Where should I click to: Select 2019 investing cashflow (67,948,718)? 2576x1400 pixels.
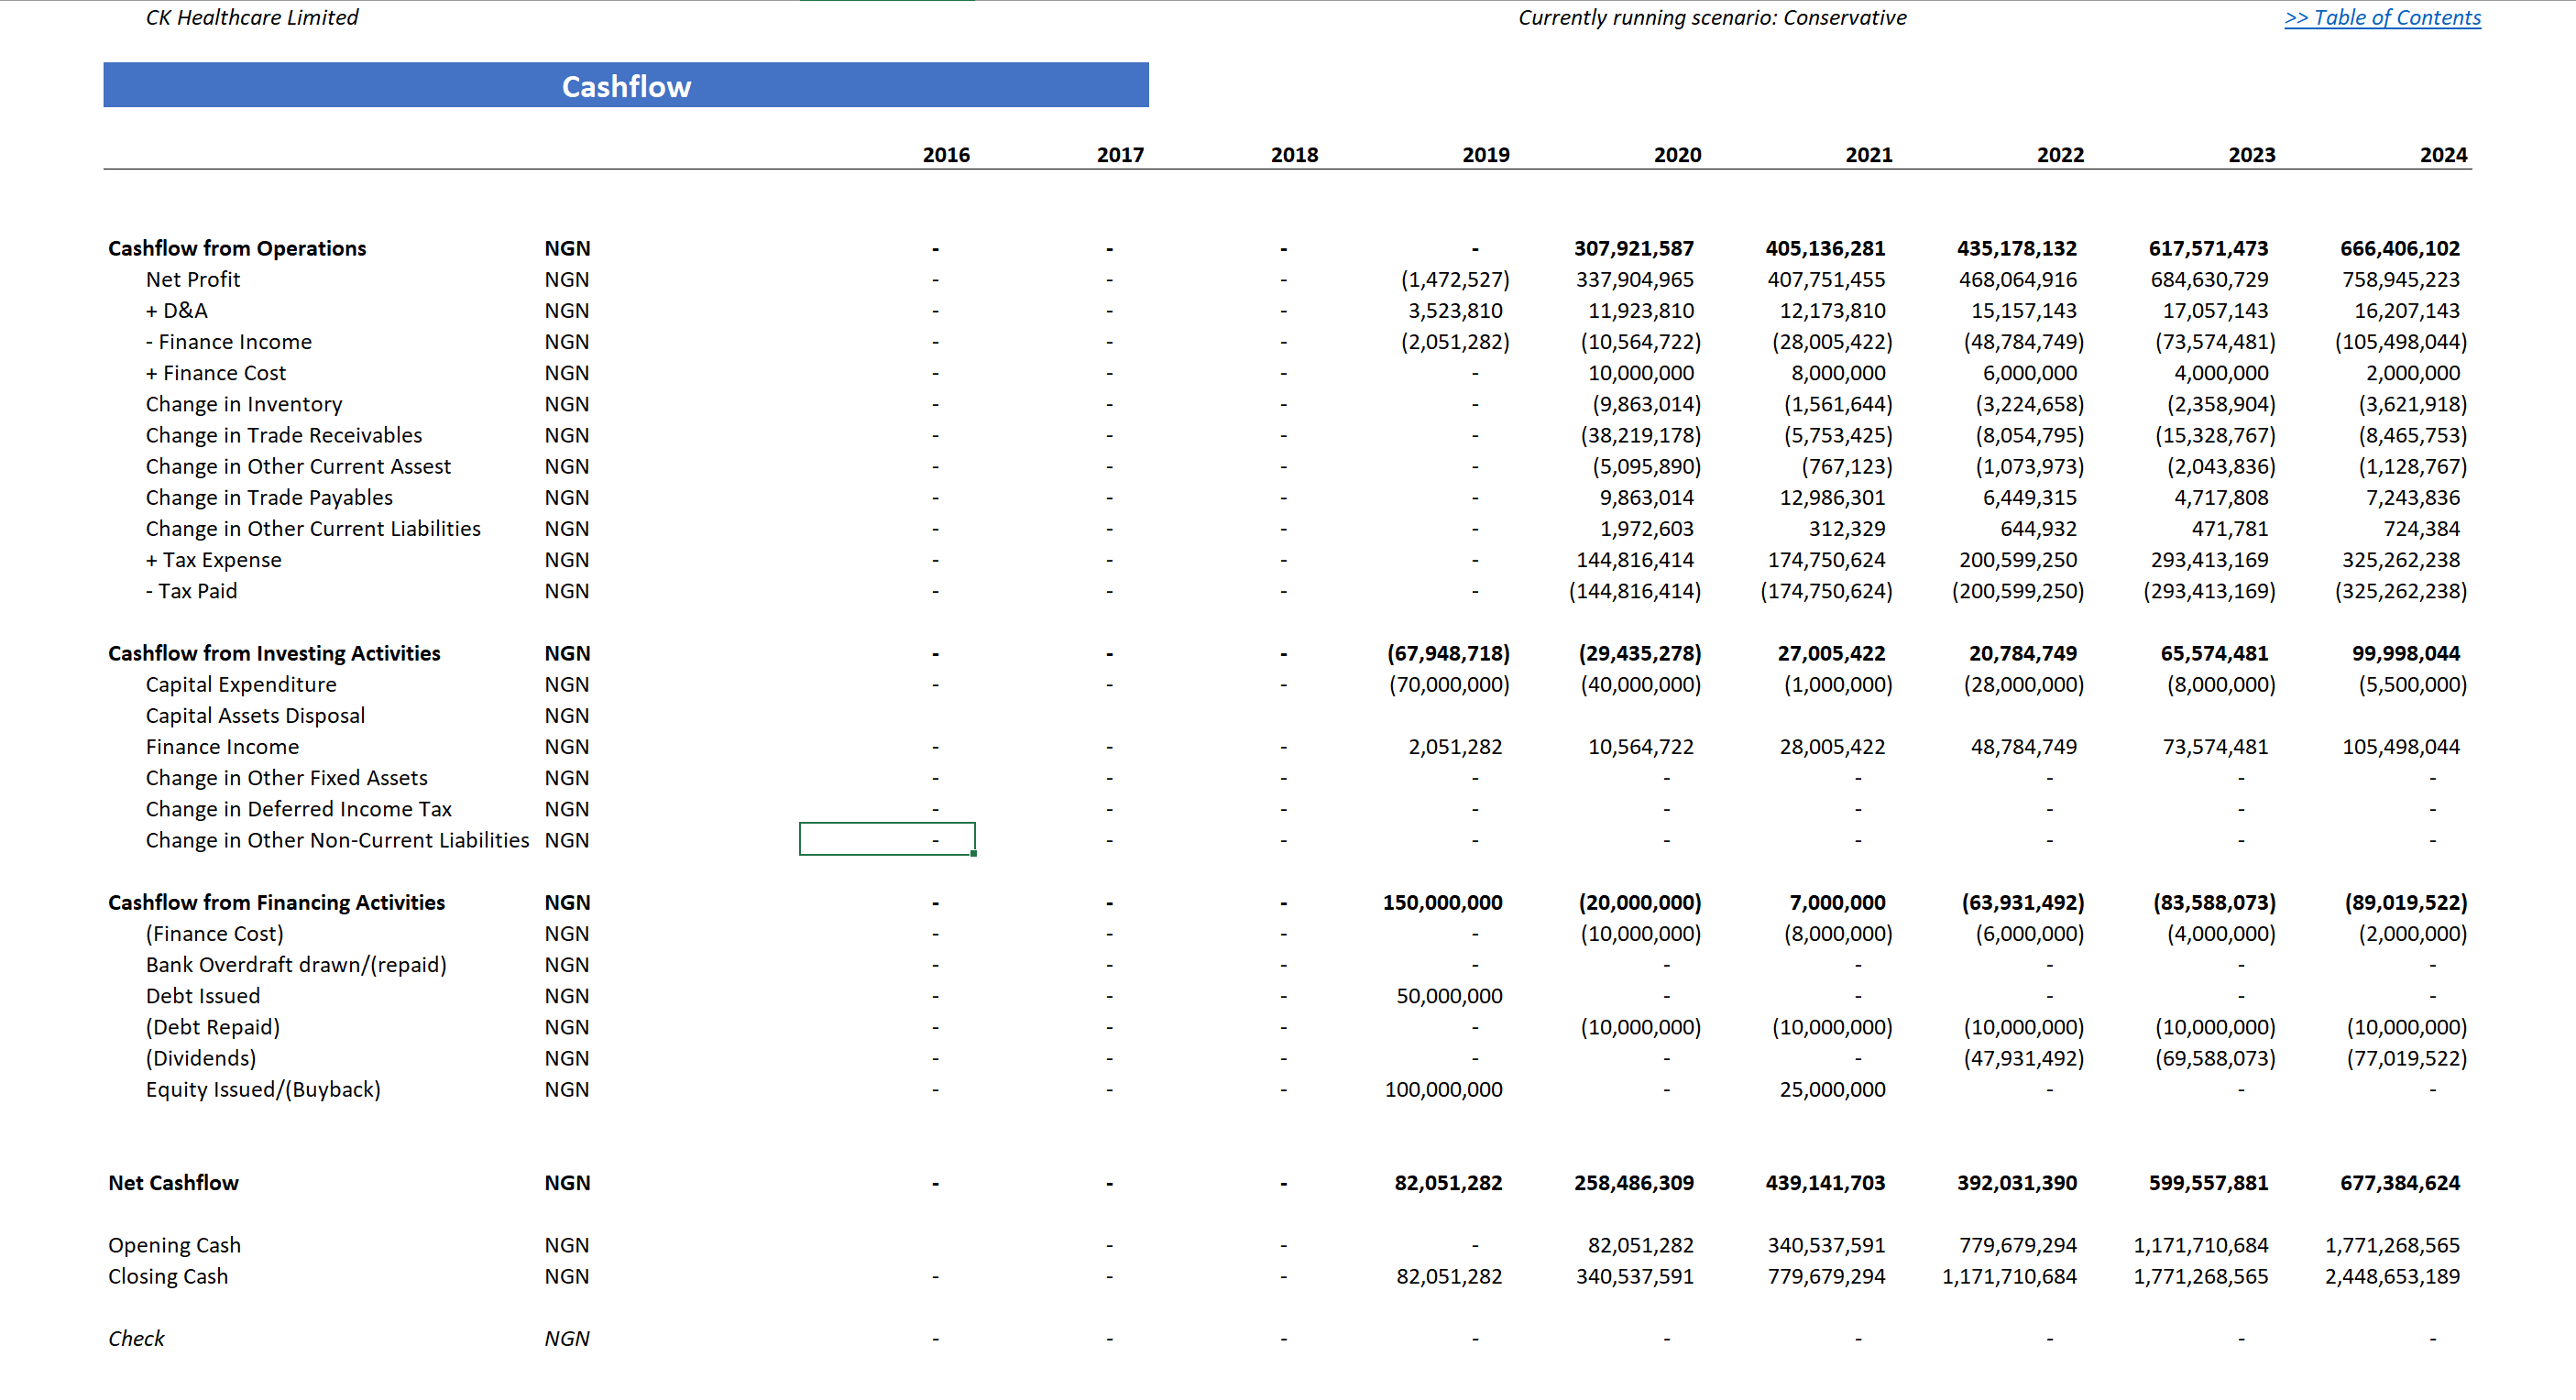(x=1448, y=653)
